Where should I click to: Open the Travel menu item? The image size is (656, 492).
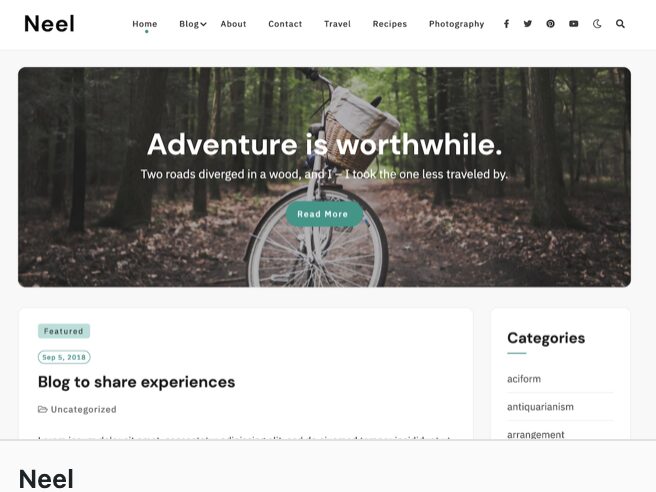338,24
